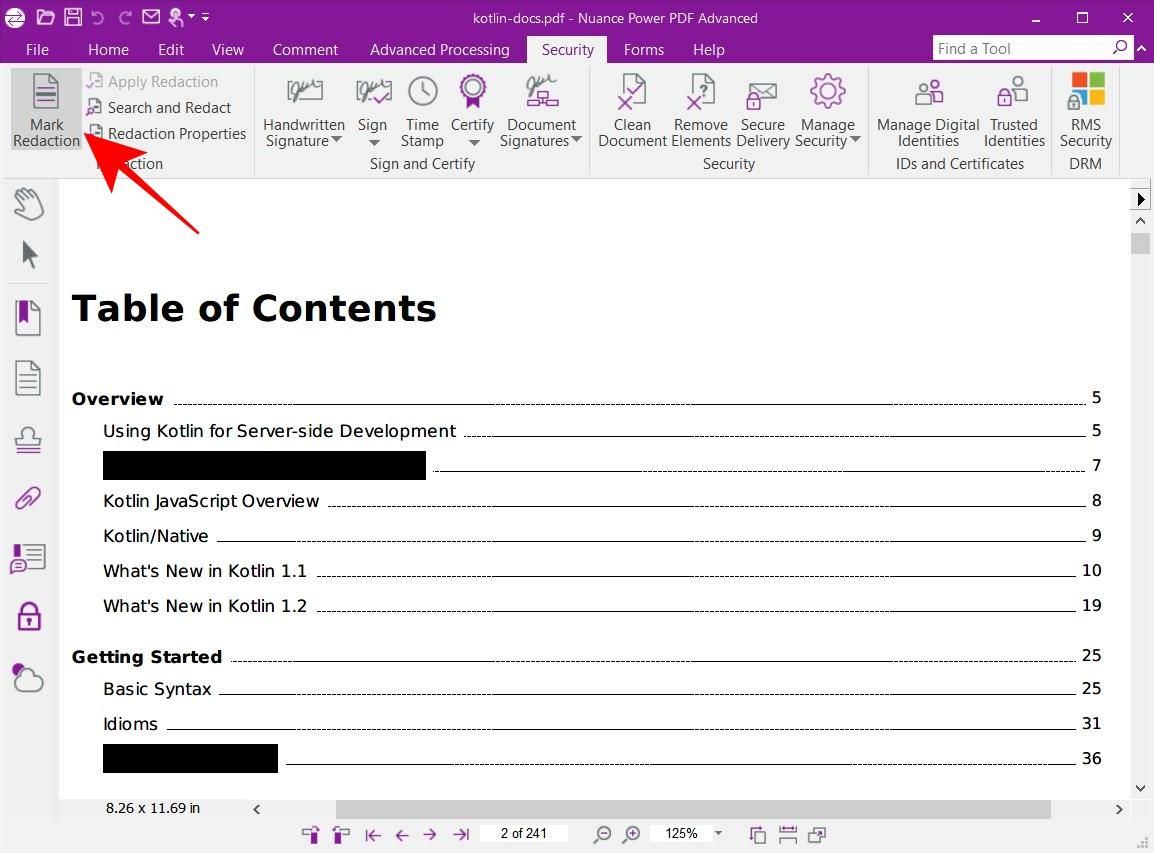Click the RMS Security icon
Viewport: 1154px width, 853px height.
click(x=1085, y=110)
